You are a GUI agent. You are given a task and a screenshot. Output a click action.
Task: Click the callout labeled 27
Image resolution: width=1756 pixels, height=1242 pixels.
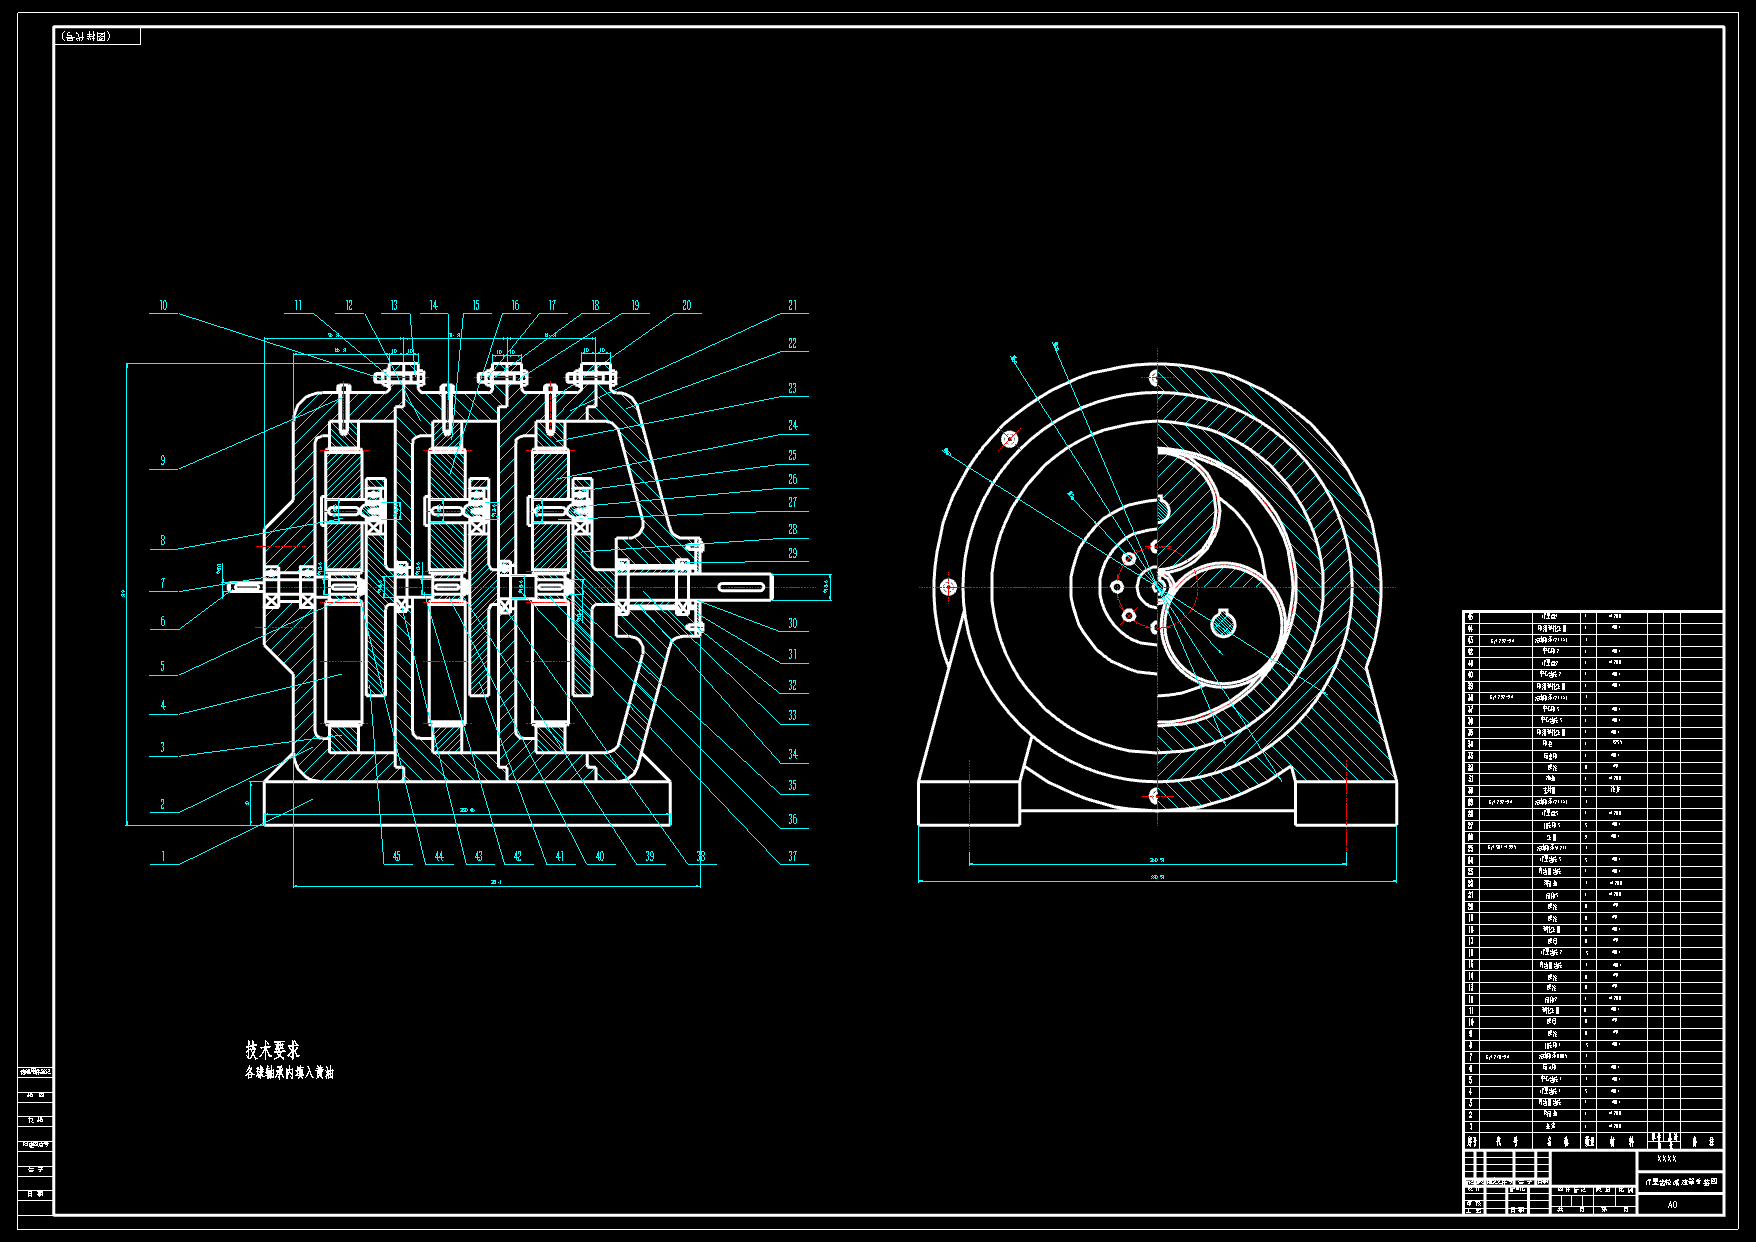click(x=793, y=503)
